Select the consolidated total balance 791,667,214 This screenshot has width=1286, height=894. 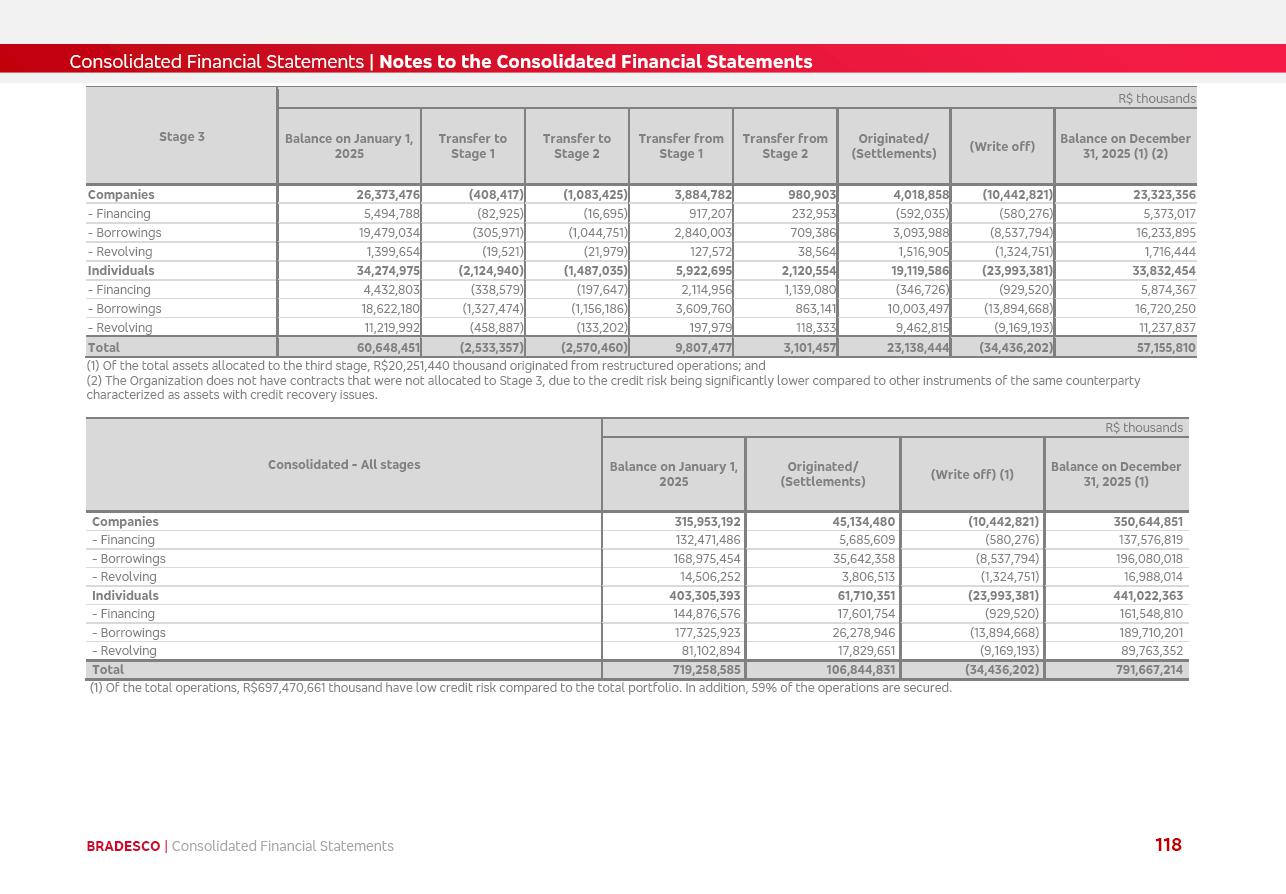[1149, 670]
